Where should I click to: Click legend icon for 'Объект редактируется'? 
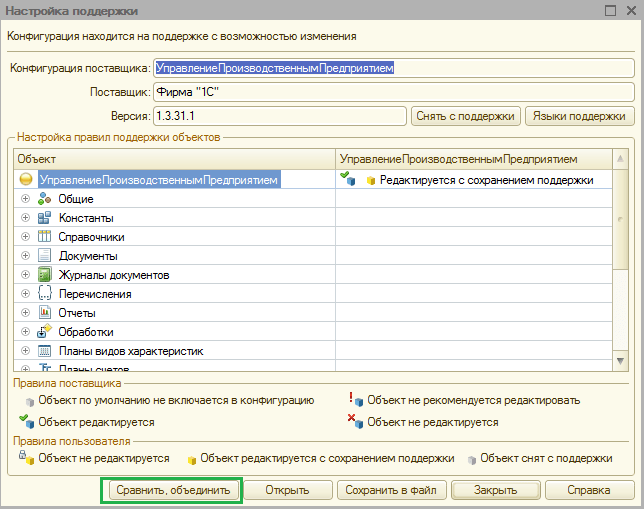26,421
